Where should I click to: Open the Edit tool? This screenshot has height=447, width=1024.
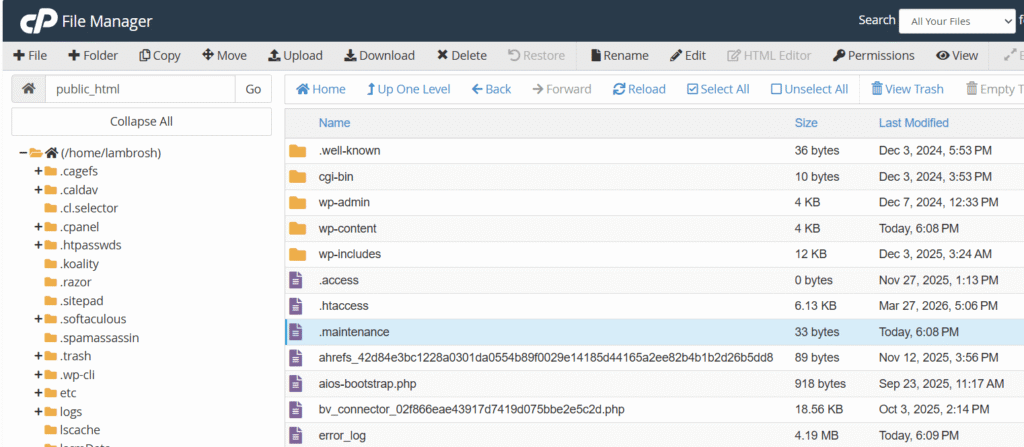click(x=688, y=56)
